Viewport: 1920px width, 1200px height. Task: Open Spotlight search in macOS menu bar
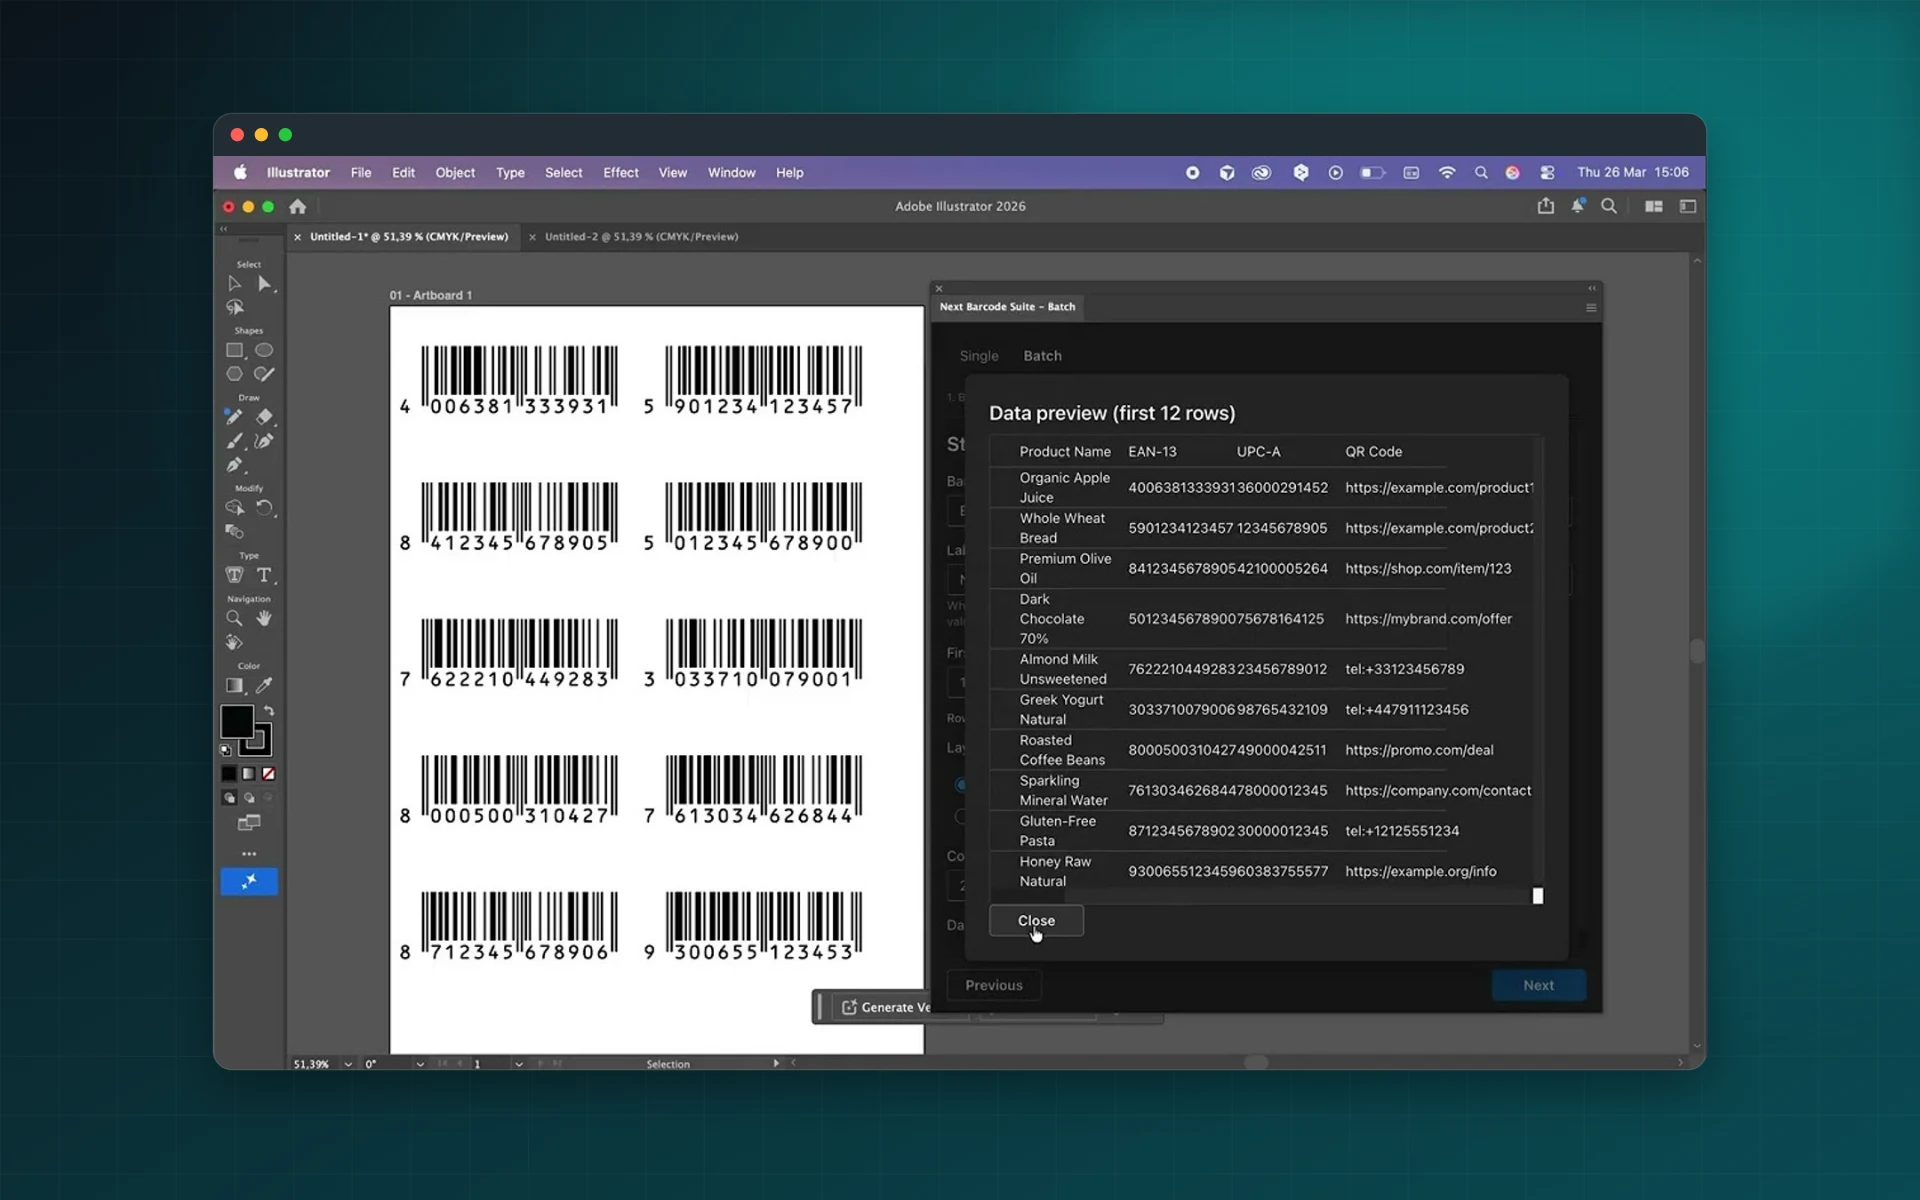tap(1481, 173)
